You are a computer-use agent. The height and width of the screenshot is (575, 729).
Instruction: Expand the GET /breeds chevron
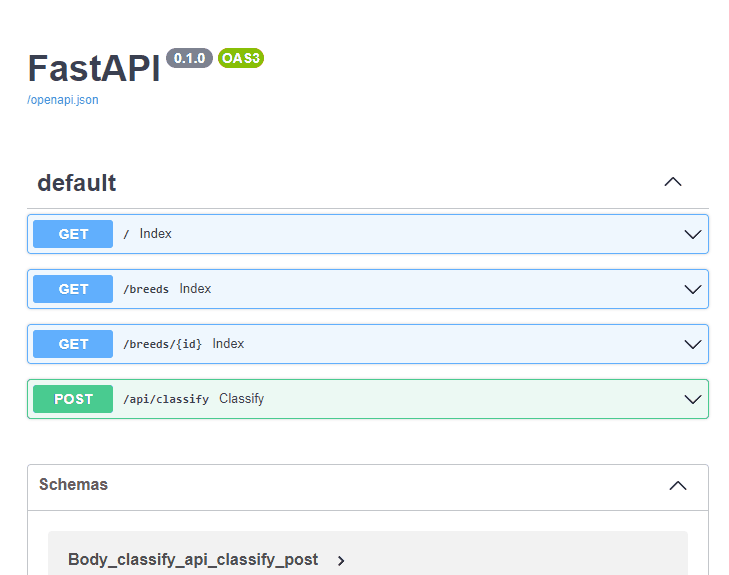pyautogui.click(x=693, y=289)
